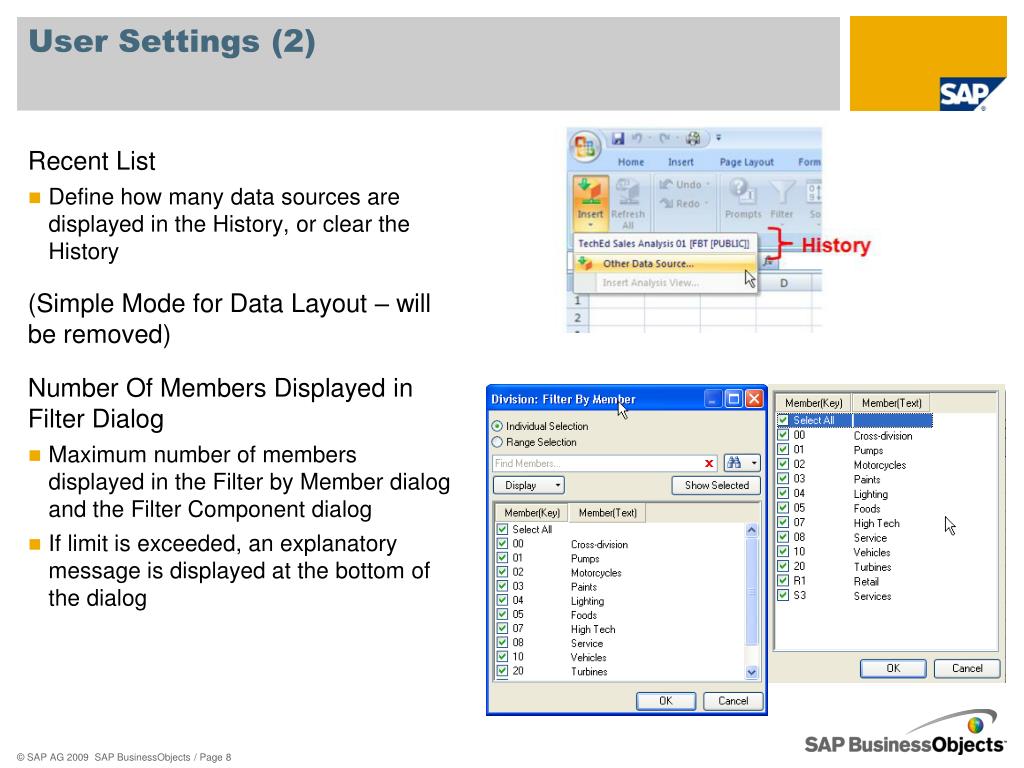Select row 1 header in the spreadsheet
The image size is (1024, 768).
point(577,301)
